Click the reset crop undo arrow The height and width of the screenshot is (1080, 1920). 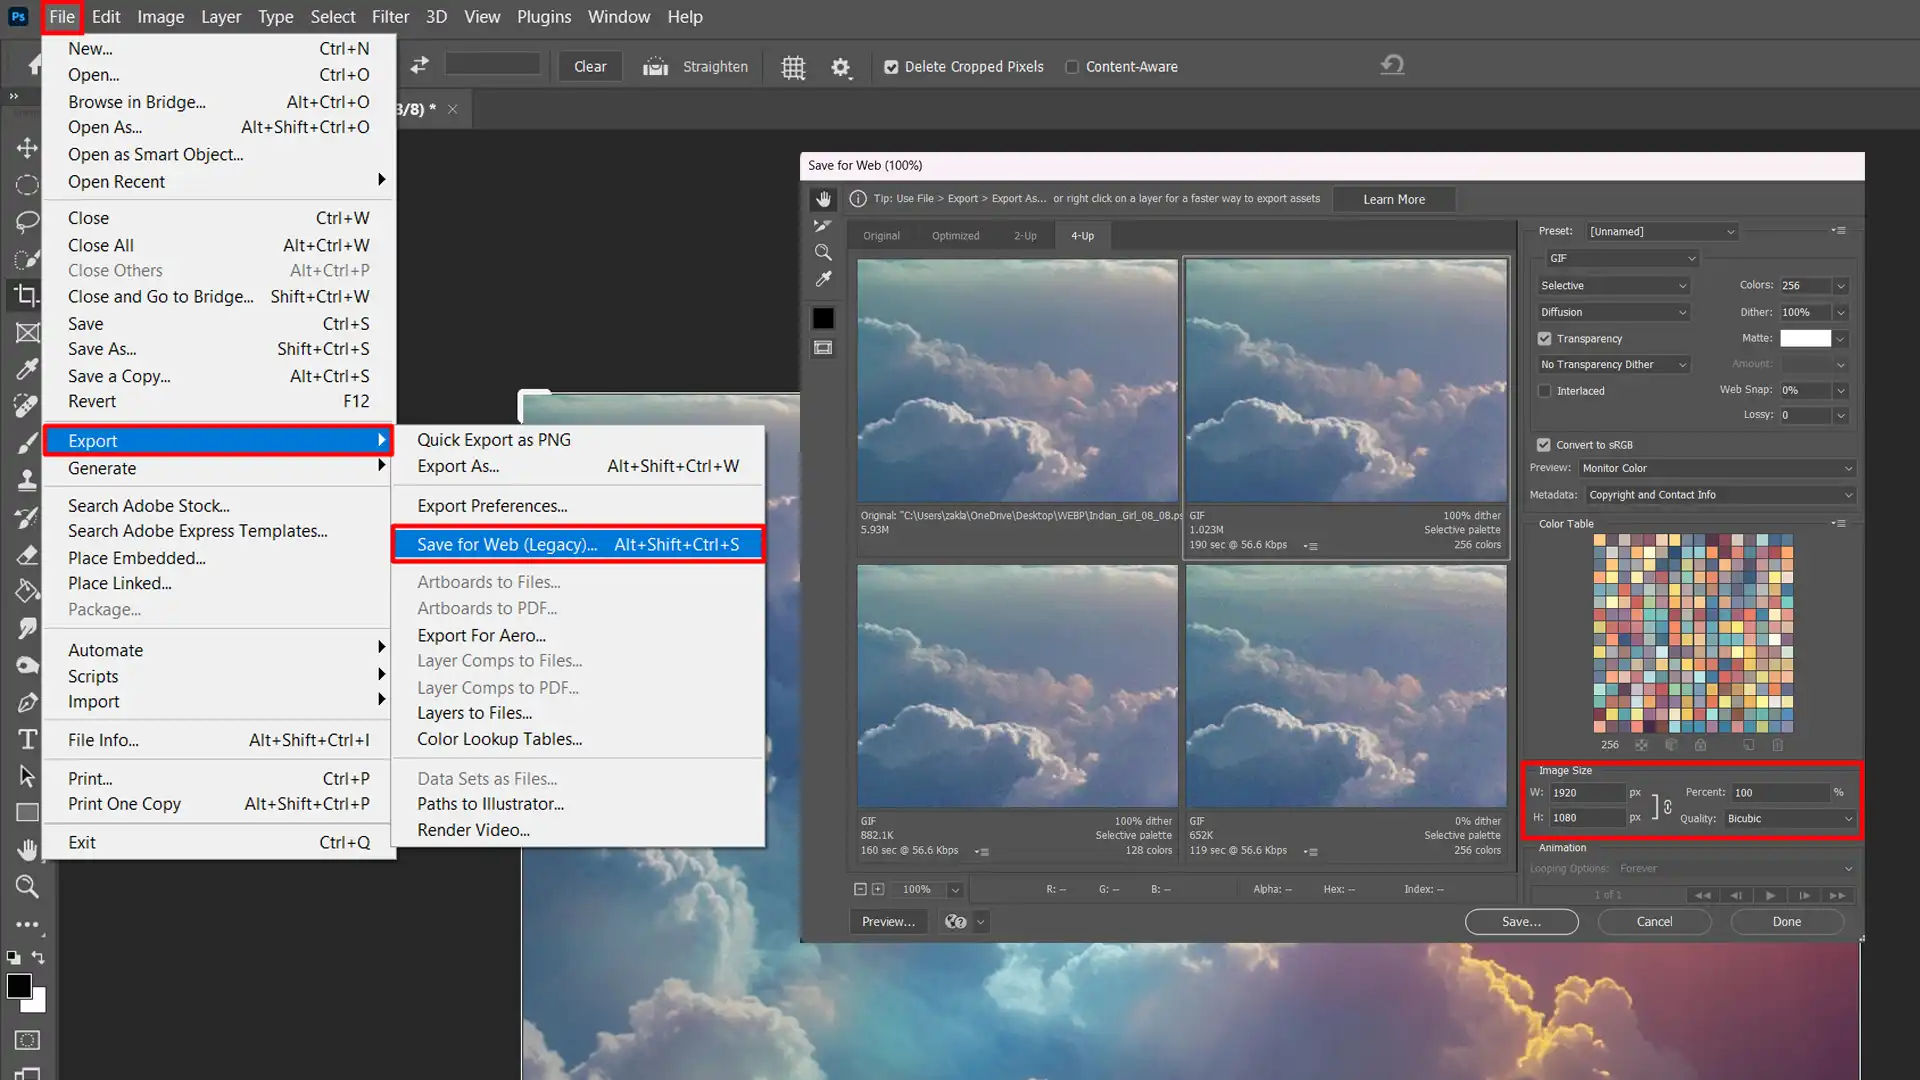(1392, 65)
